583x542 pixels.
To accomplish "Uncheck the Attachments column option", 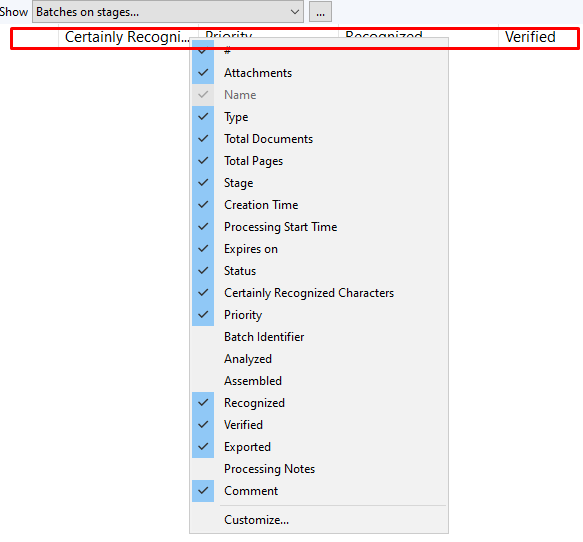I will click(x=320, y=73).
